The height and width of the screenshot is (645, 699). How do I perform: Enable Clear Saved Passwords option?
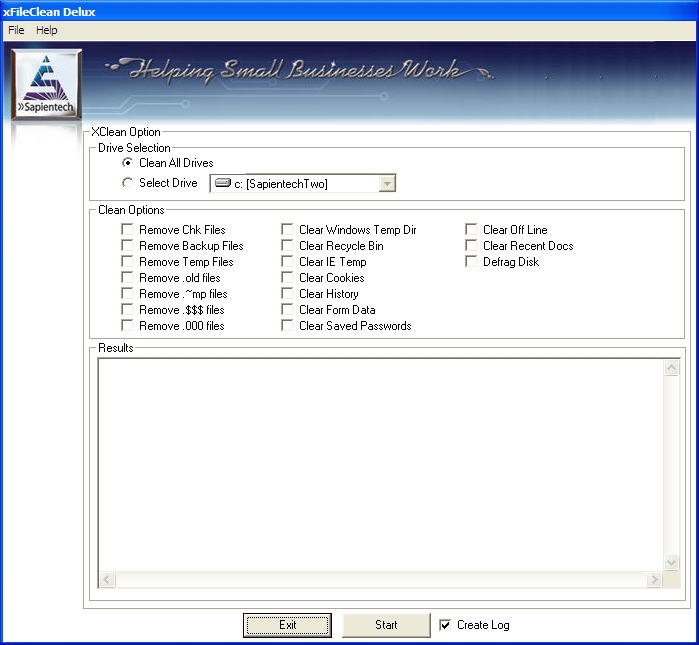pos(287,326)
